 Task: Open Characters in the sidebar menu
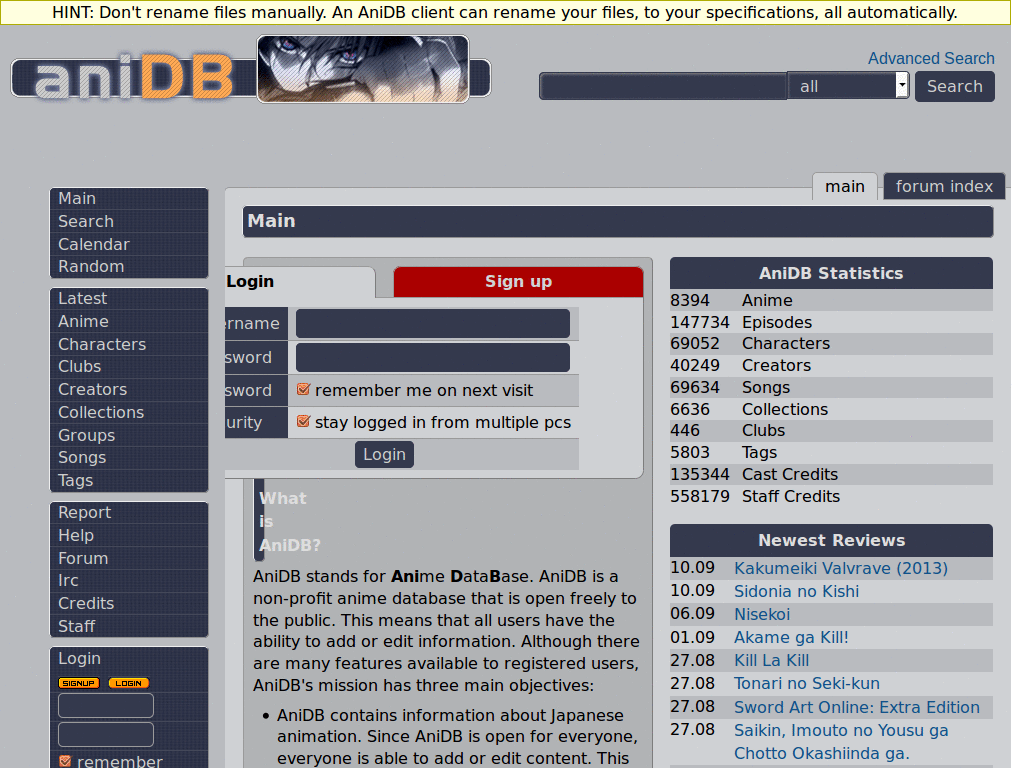click(129, 344)
